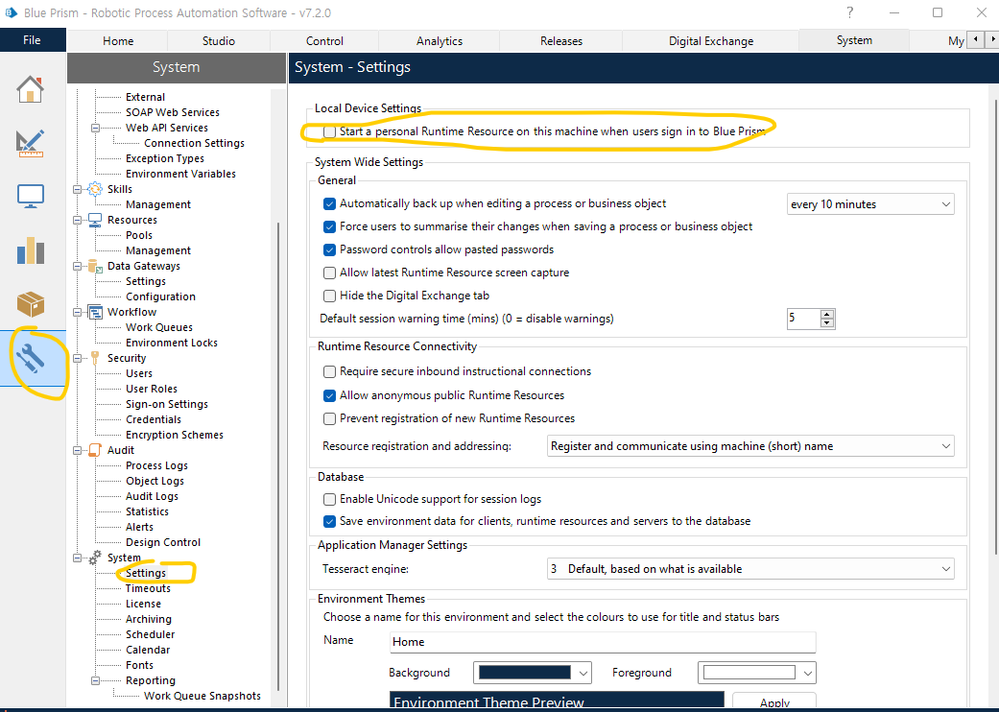Open the Control monitor sidebar icon
The image size is (999, 712).
click(30, 196)
